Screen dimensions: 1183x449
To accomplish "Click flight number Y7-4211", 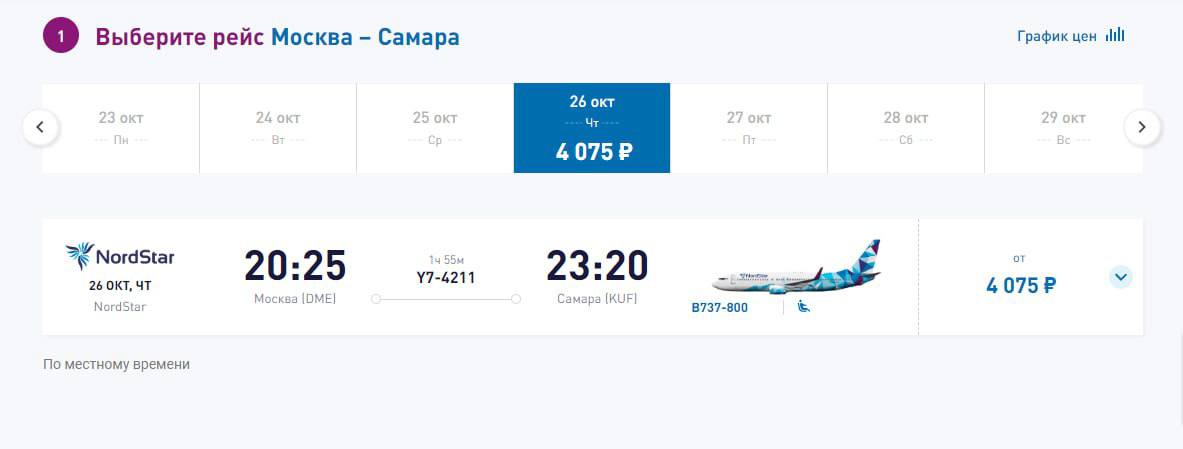I will tap(446, 278).
